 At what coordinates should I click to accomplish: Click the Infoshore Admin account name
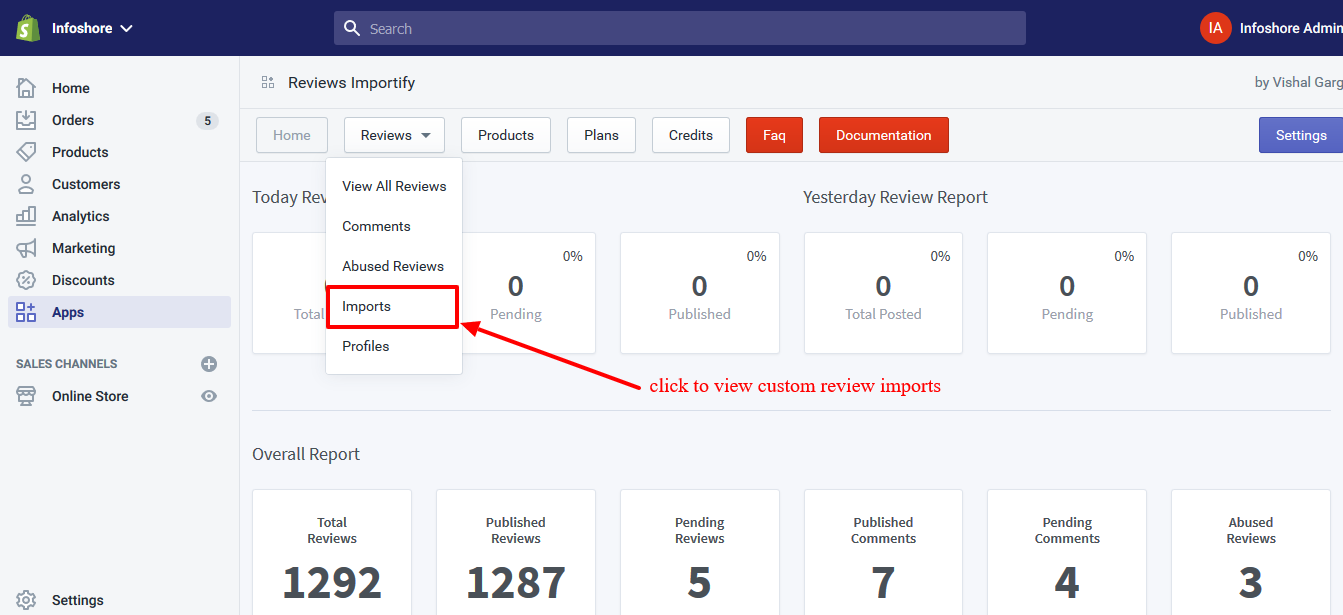click(x=1291, y=28)
